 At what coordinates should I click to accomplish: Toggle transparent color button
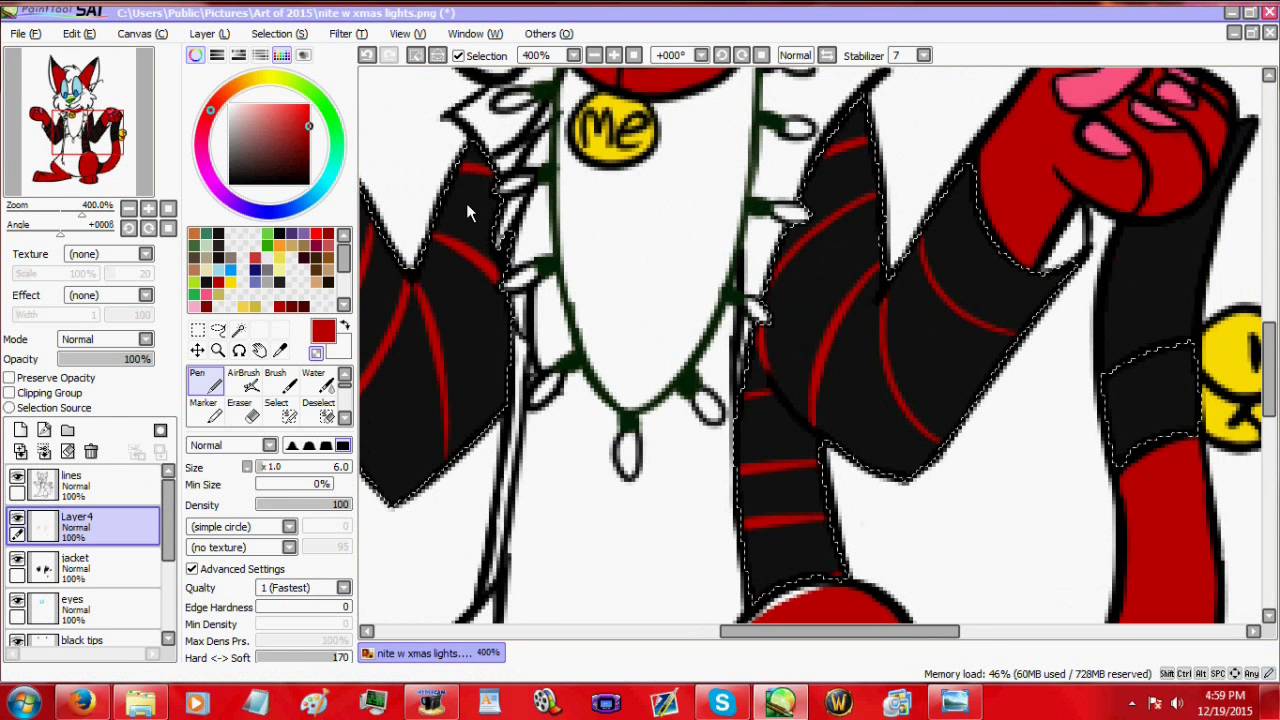(316, 353)
